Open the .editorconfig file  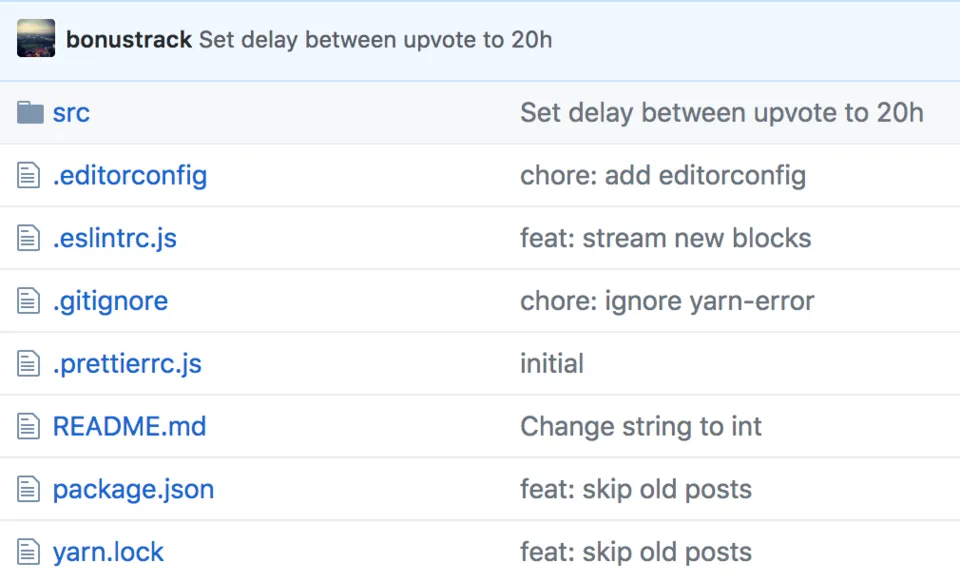coord(130,176)
